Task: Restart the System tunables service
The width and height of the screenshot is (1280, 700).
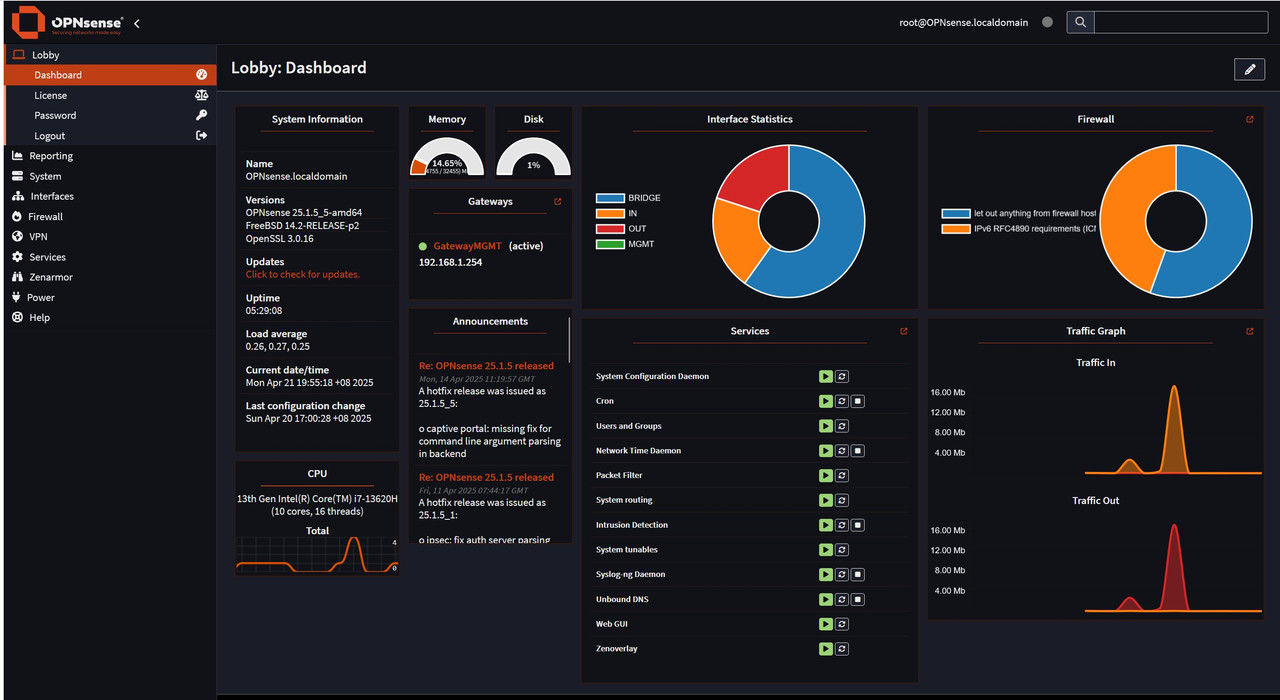Action: tap(842, 550)
